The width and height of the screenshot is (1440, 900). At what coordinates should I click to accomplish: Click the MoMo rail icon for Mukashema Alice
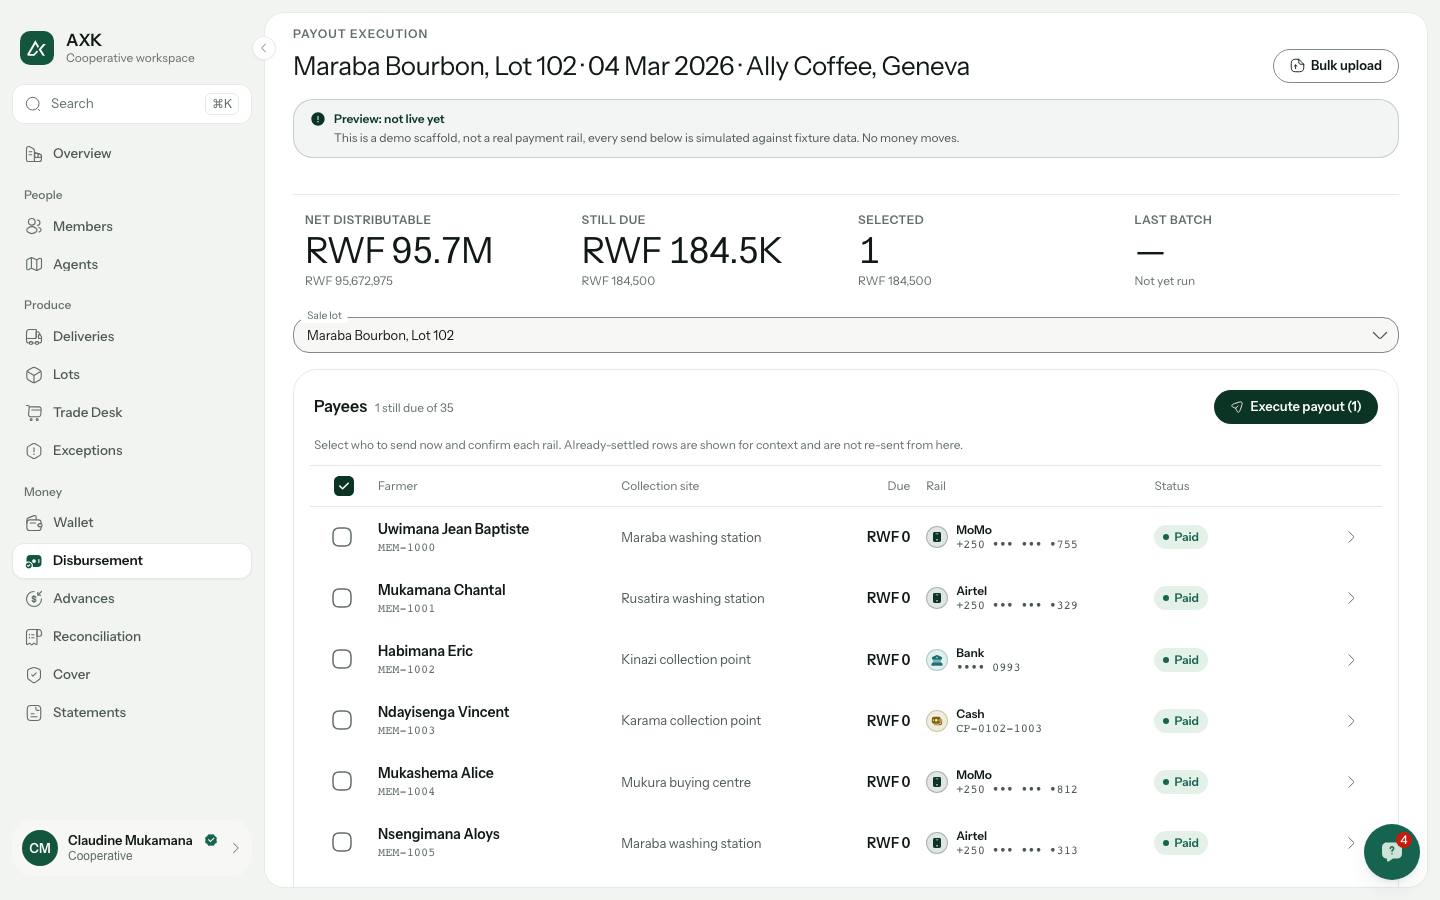click(x=936, y=782)
